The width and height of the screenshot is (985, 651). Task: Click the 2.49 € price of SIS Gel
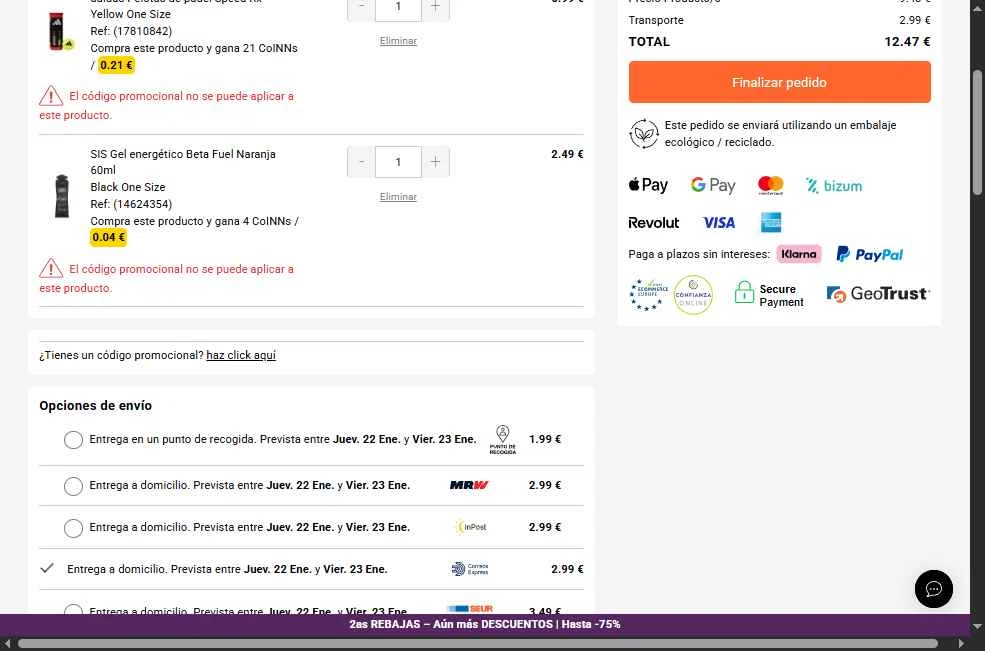click(567, 154)
